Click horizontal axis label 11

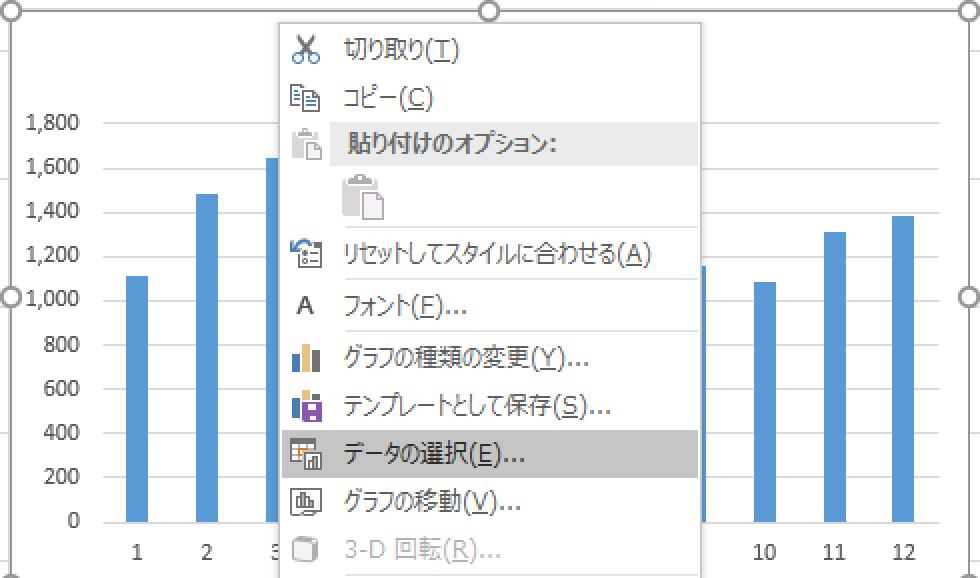pos(834,552)
